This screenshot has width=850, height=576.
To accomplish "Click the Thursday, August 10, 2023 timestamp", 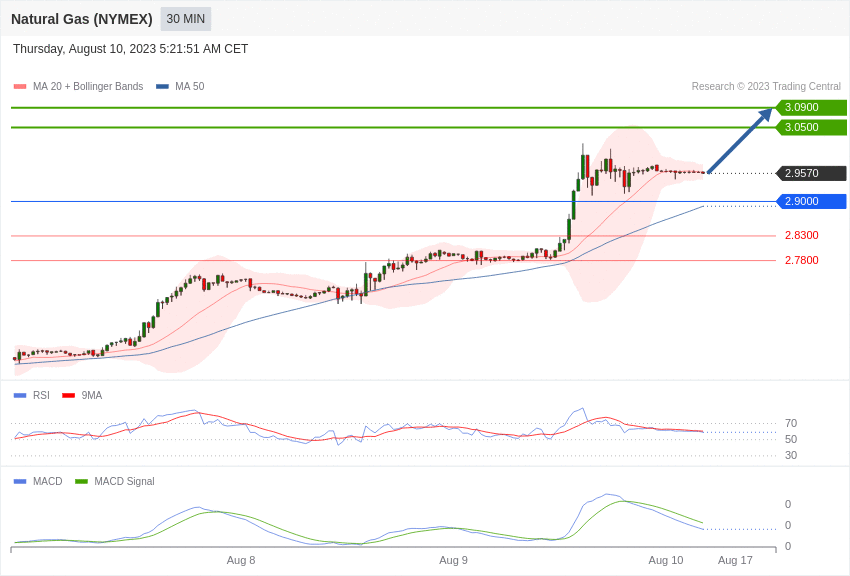I will pos(130,49).
